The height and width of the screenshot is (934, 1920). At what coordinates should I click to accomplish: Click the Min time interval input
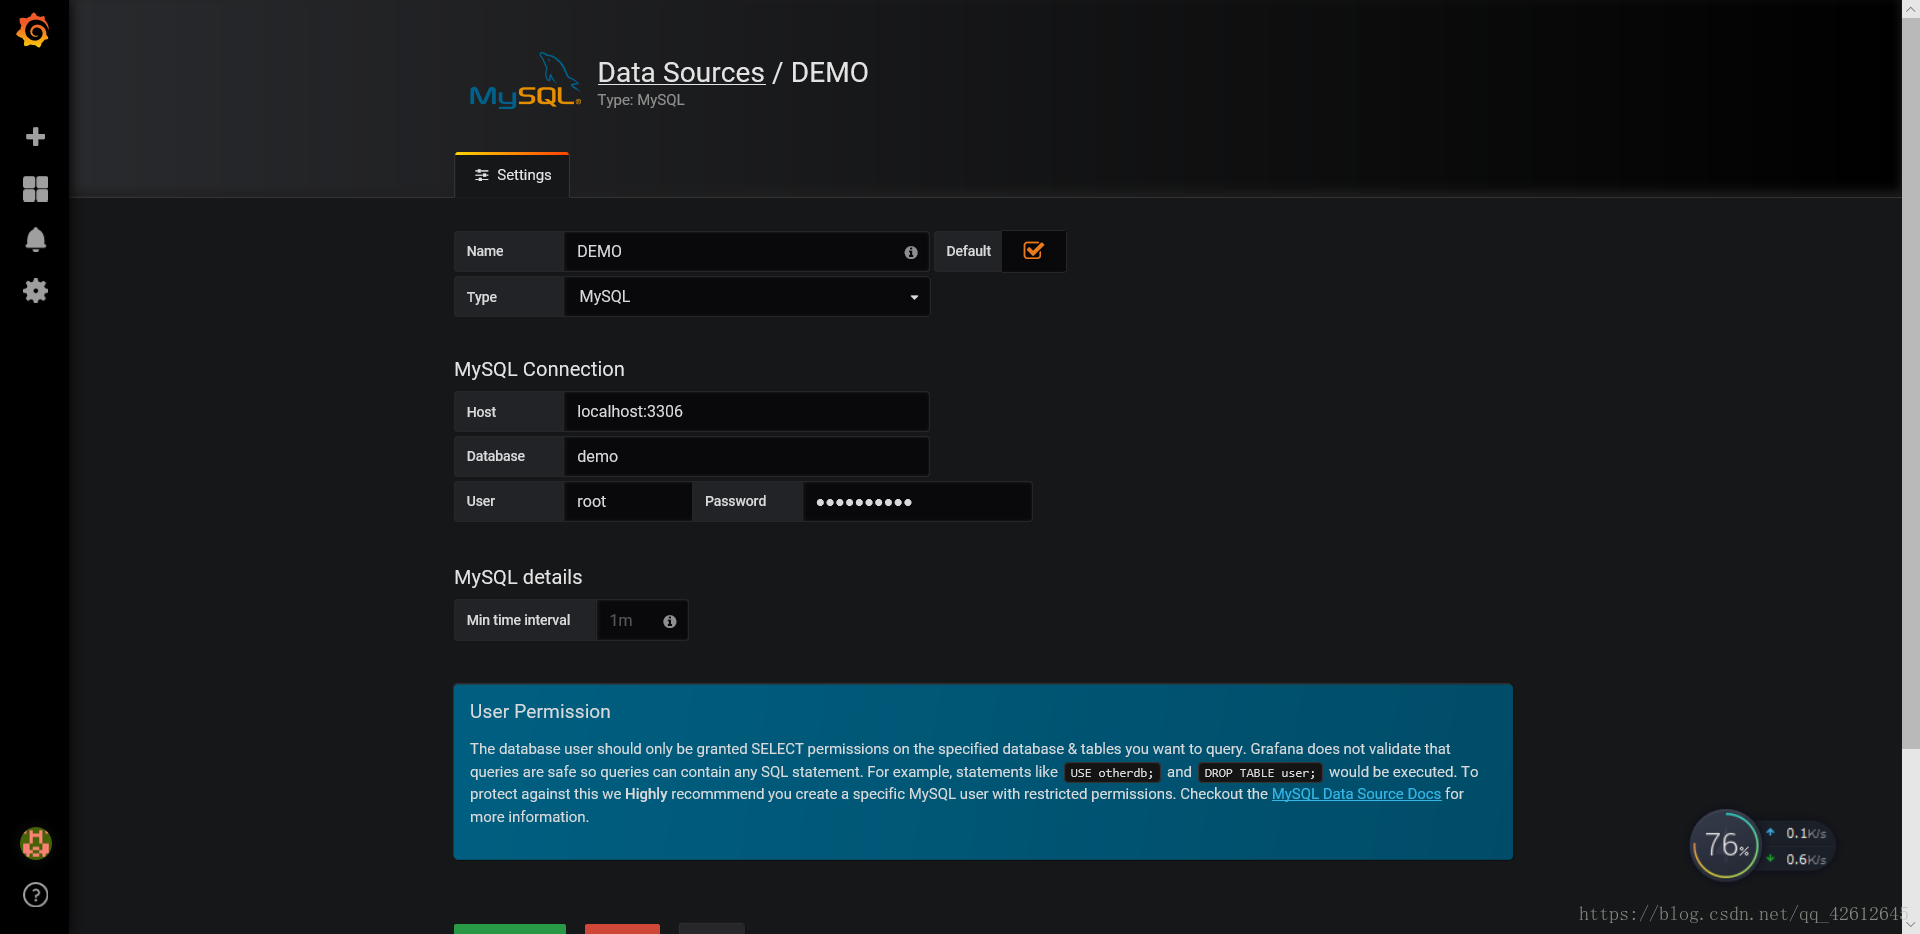pos(642,620)
